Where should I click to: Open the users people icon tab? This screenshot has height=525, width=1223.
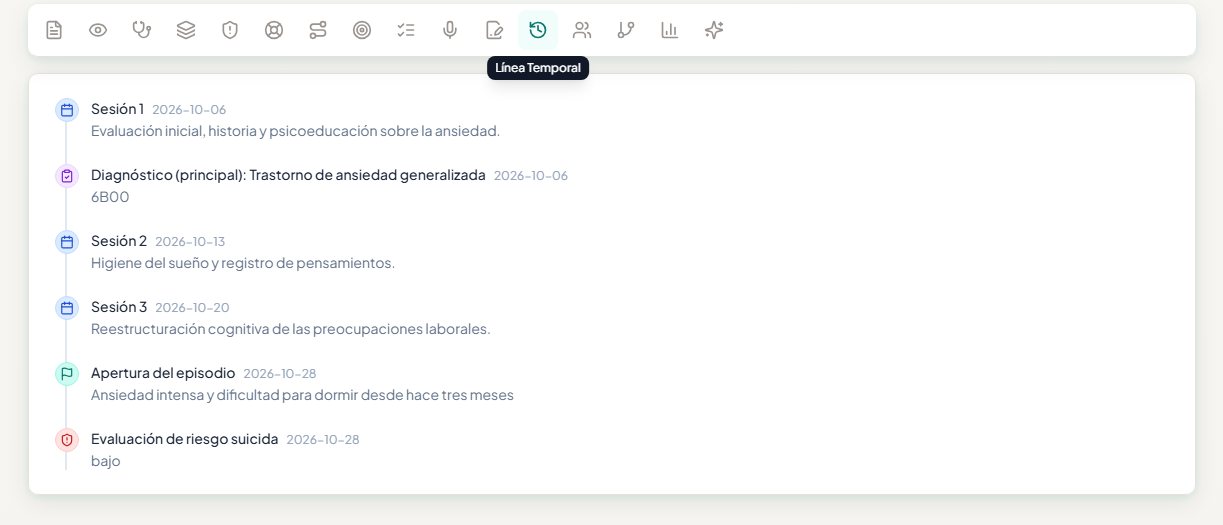[582, 30]
